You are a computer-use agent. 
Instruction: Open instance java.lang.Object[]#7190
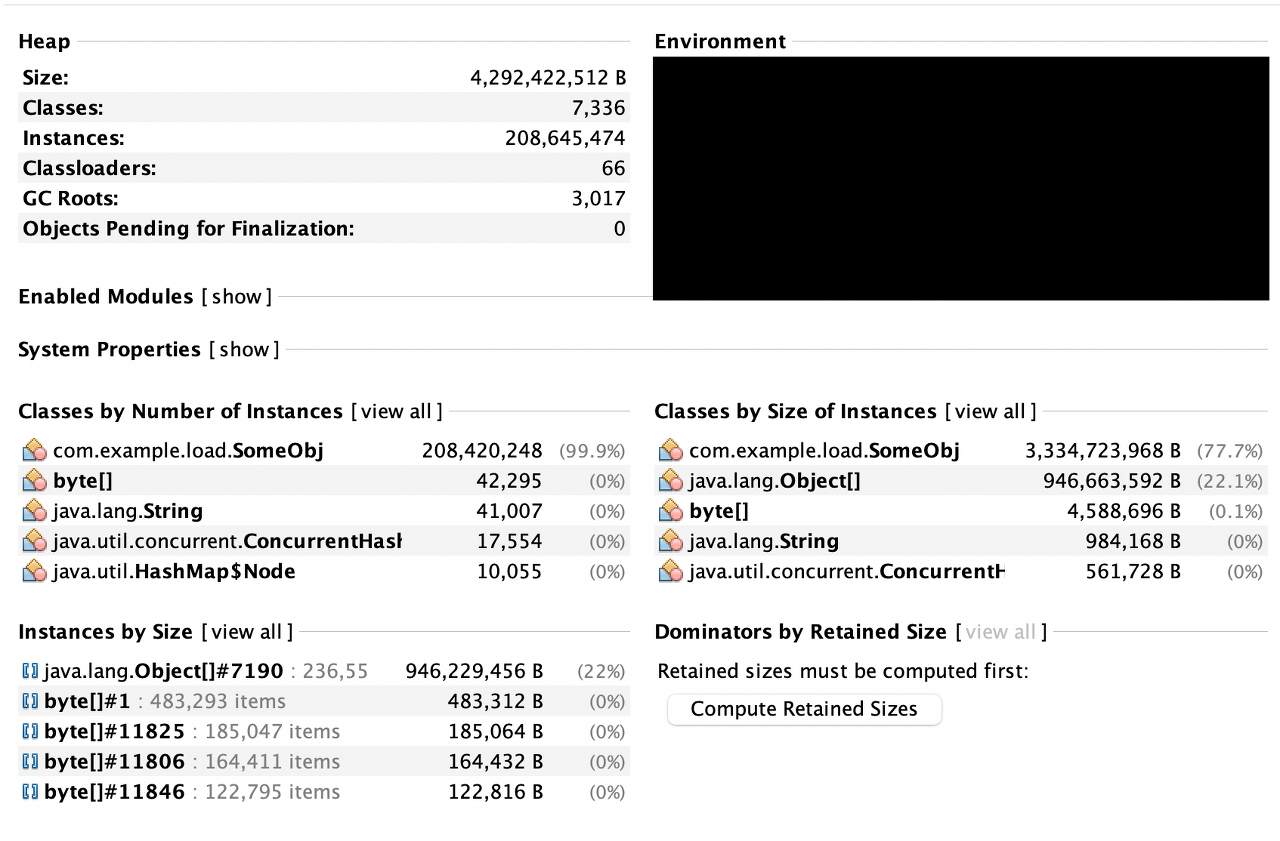164,671
